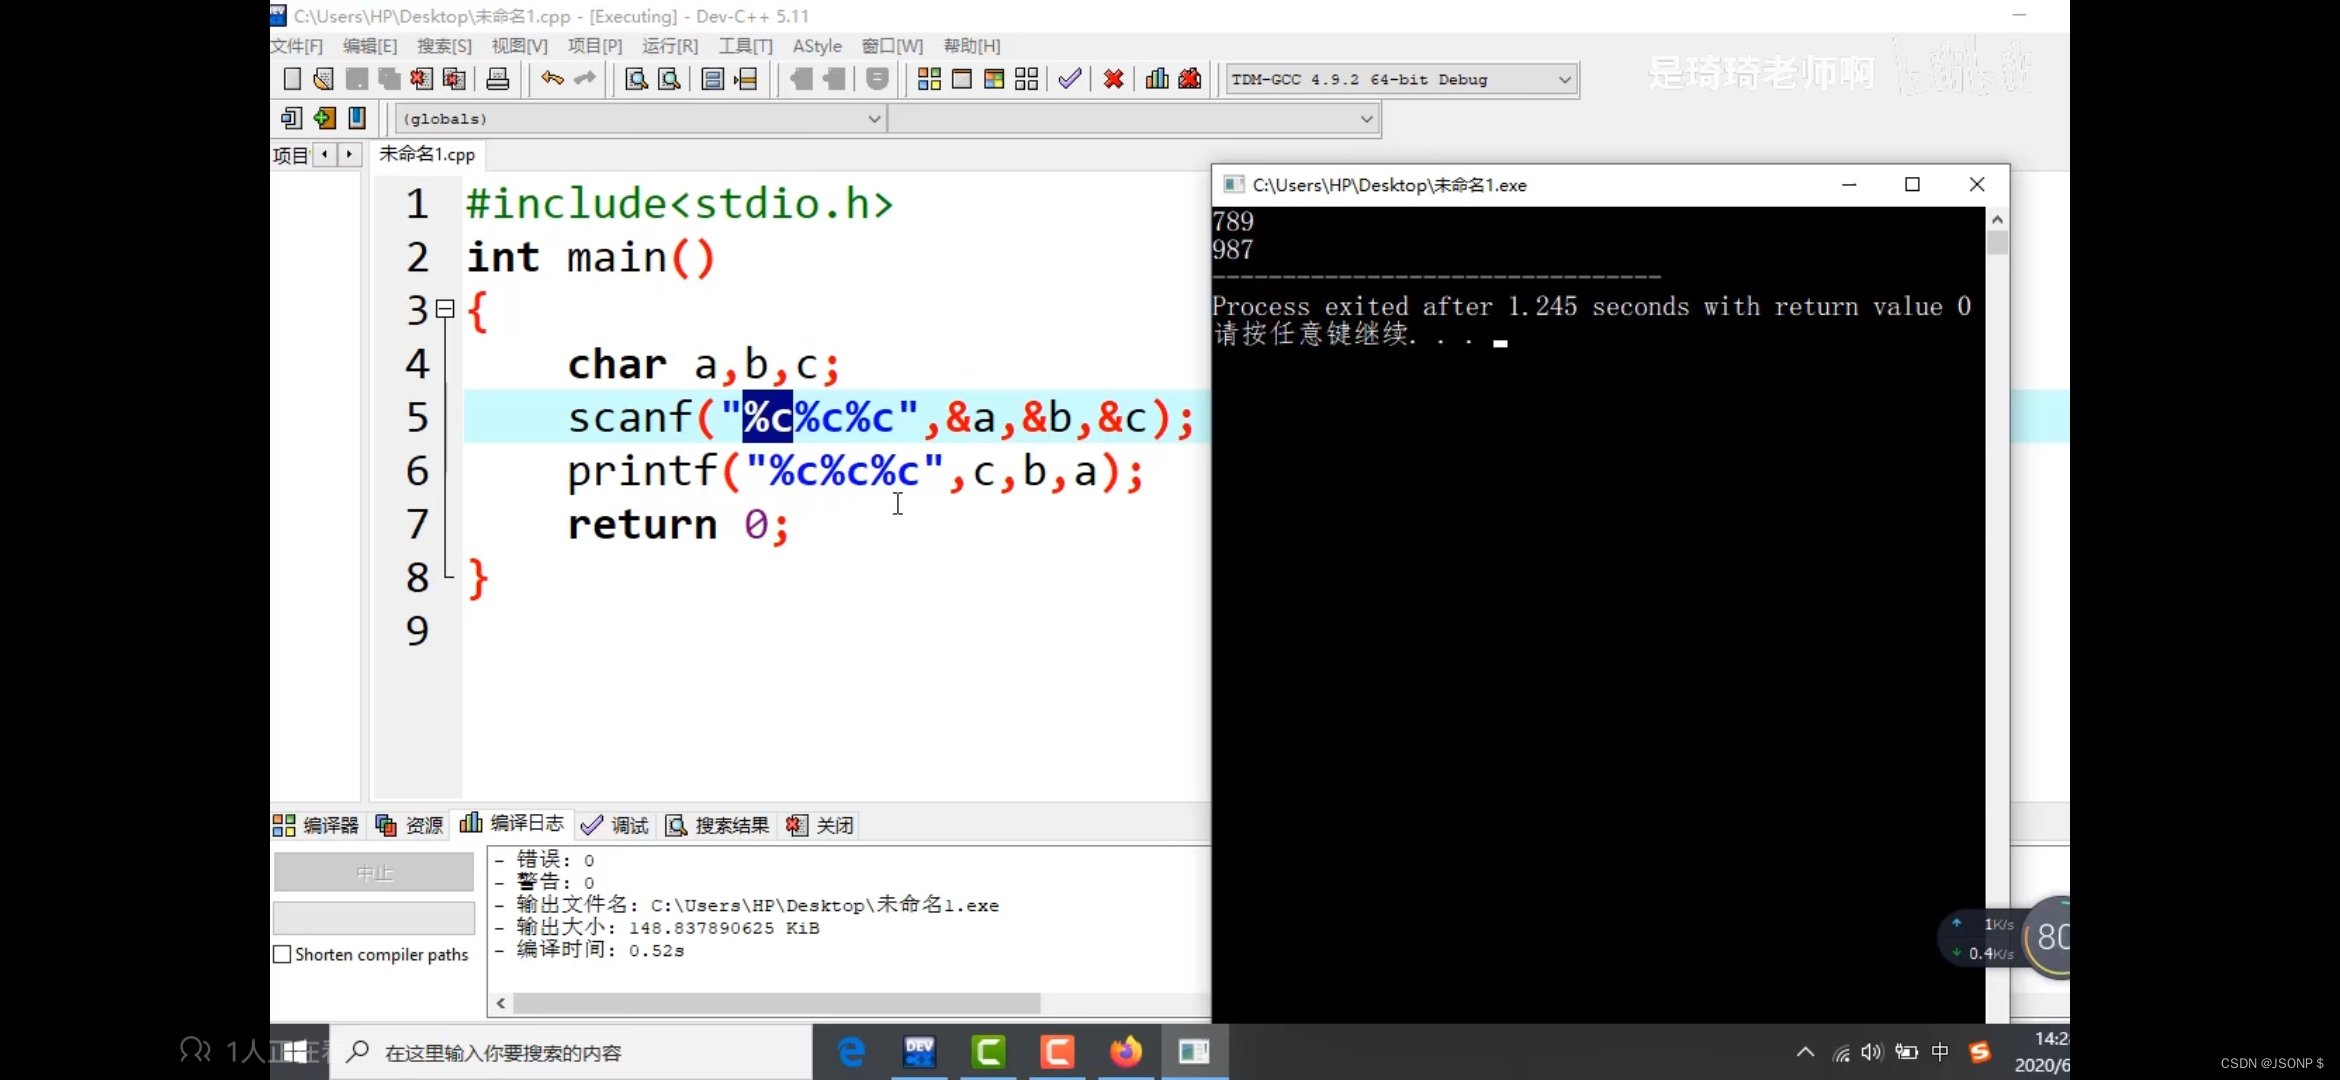Click the Profile Analysis bar-chart icon
The image size is (2340, 1080).
click(1157, 79)
